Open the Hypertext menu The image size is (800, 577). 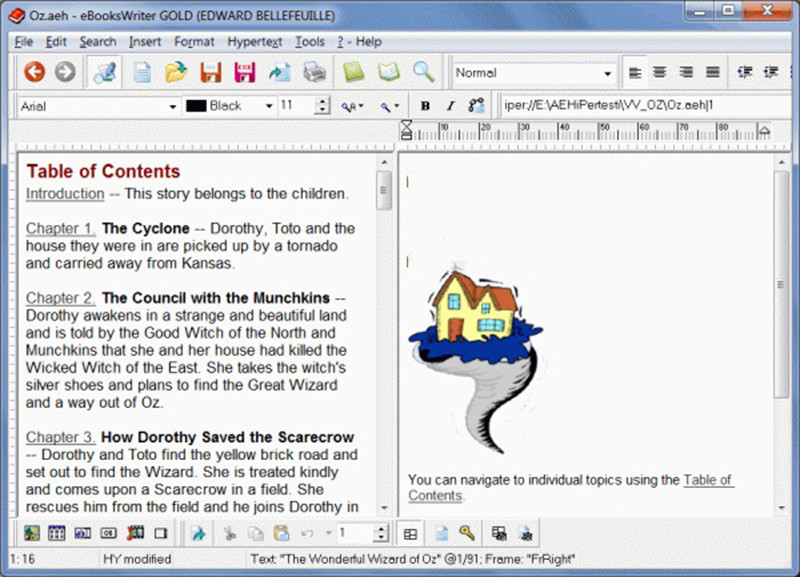(255, 42)
